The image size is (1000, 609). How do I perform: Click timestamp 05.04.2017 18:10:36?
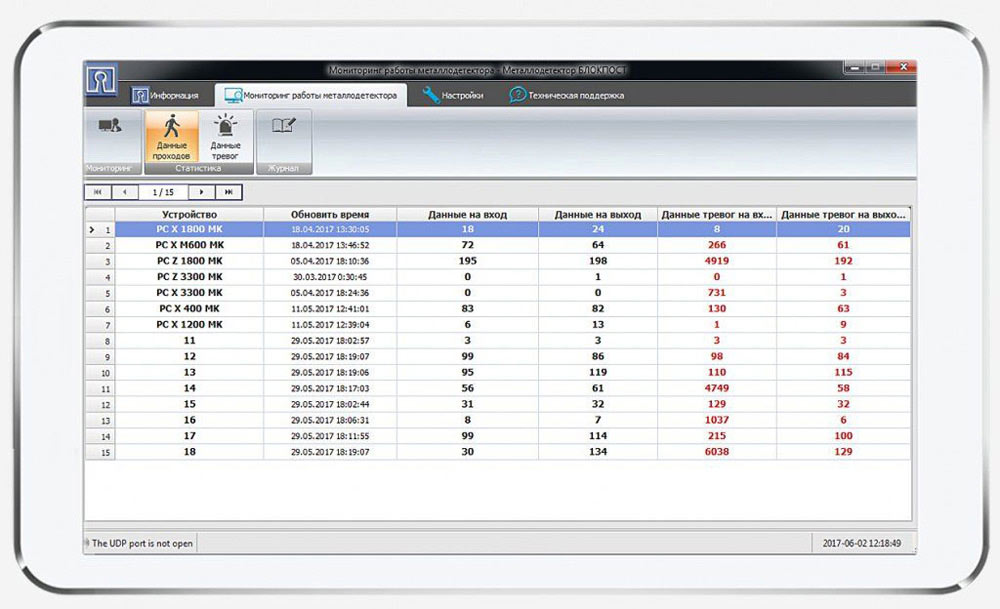click(330, 261)
